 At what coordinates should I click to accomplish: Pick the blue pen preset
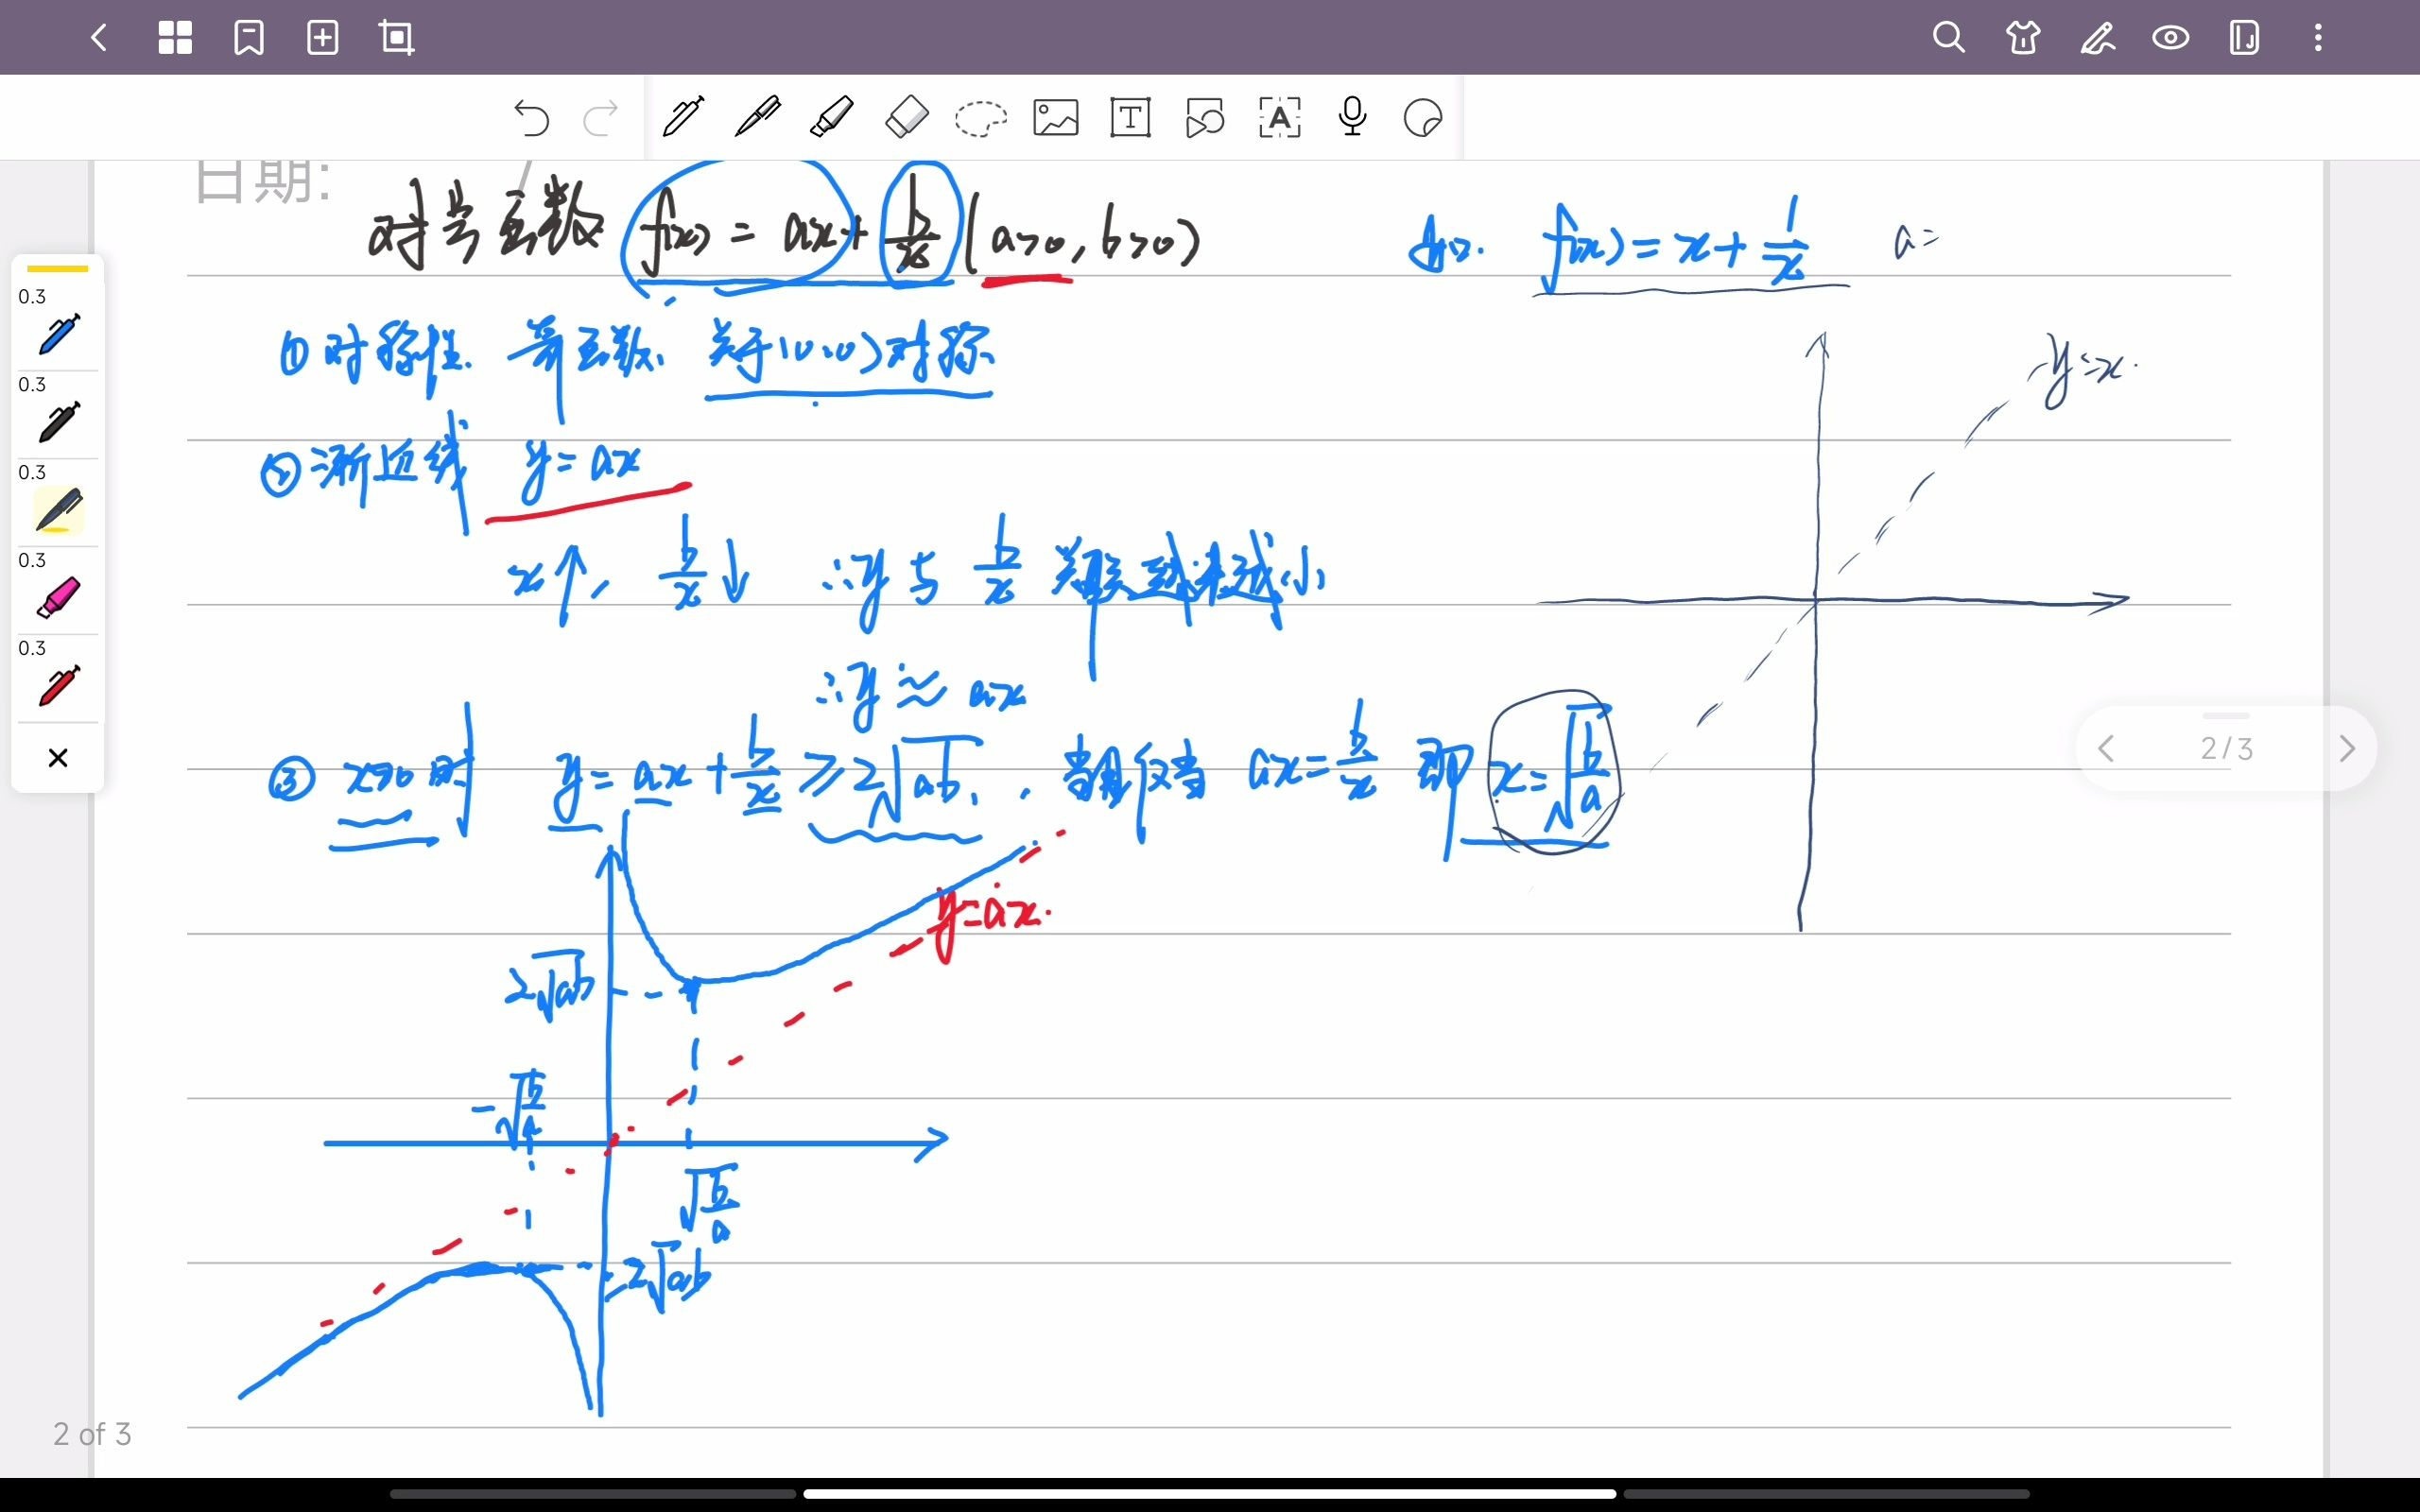pyautogui.click(x=58, y=334)
